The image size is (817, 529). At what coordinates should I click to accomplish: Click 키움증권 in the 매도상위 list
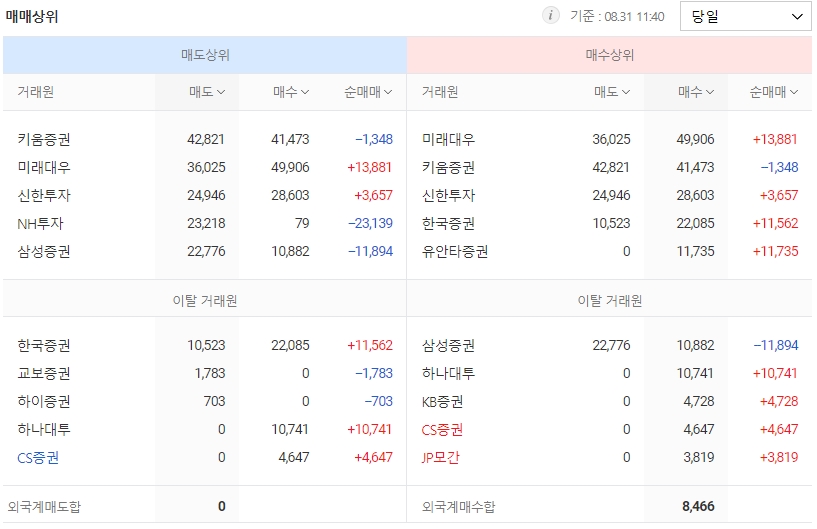44,139
